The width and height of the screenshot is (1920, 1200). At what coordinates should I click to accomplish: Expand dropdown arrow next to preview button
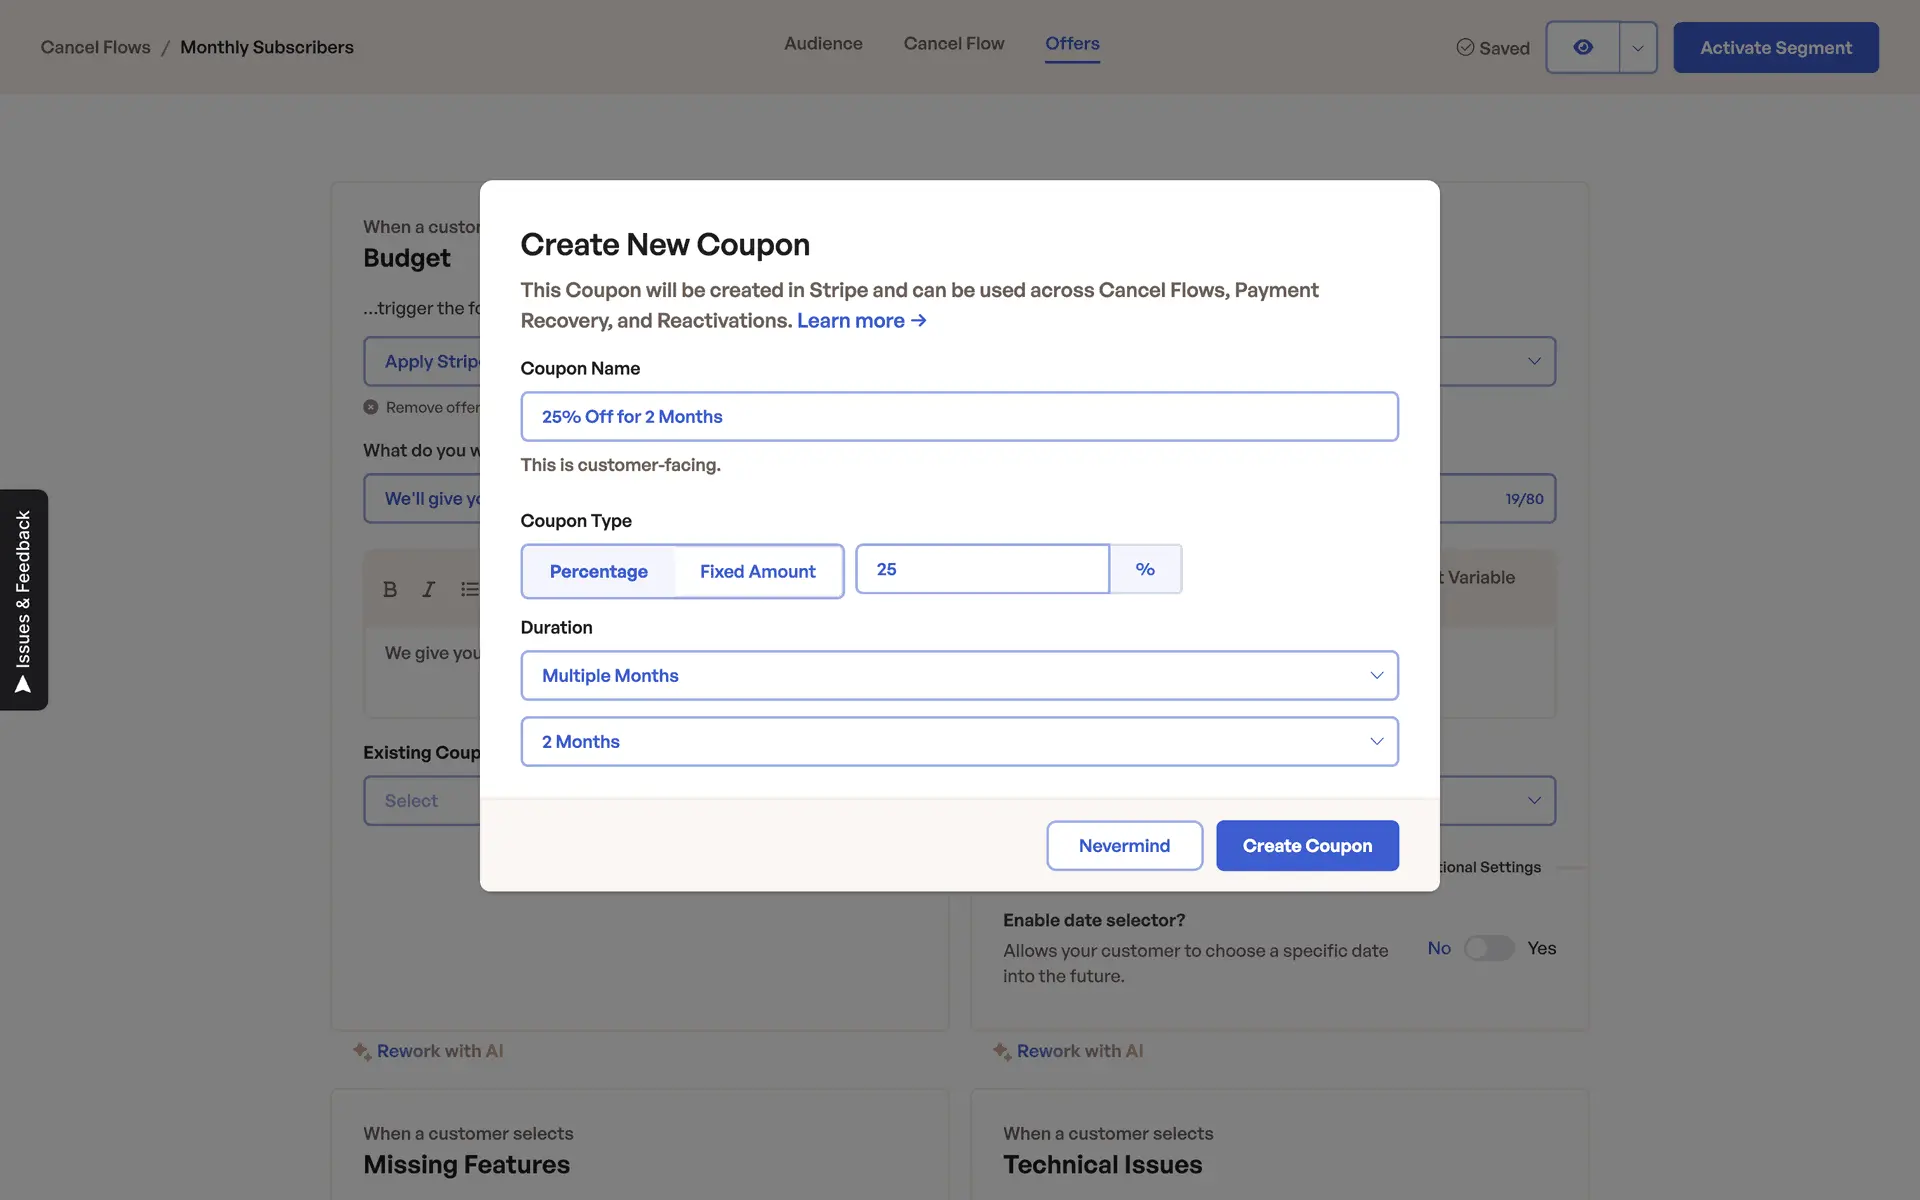point(1637,47)
